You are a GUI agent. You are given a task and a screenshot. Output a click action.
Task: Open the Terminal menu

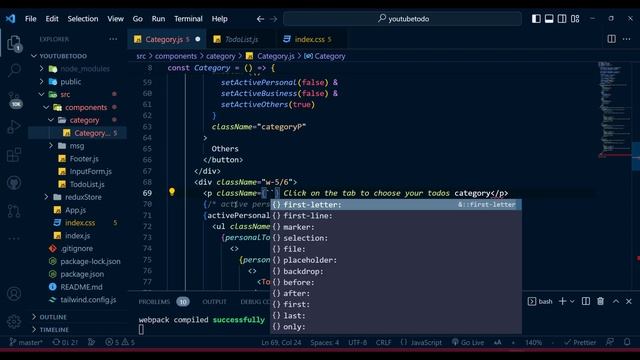coord(188,19)
